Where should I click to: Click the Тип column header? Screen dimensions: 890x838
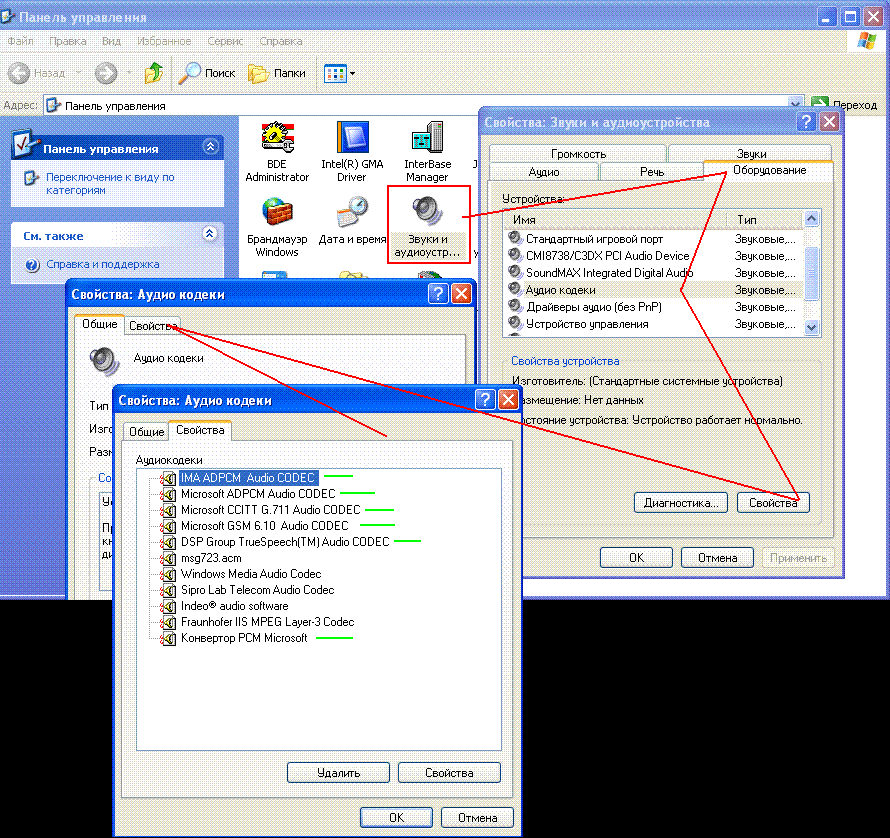765,219
